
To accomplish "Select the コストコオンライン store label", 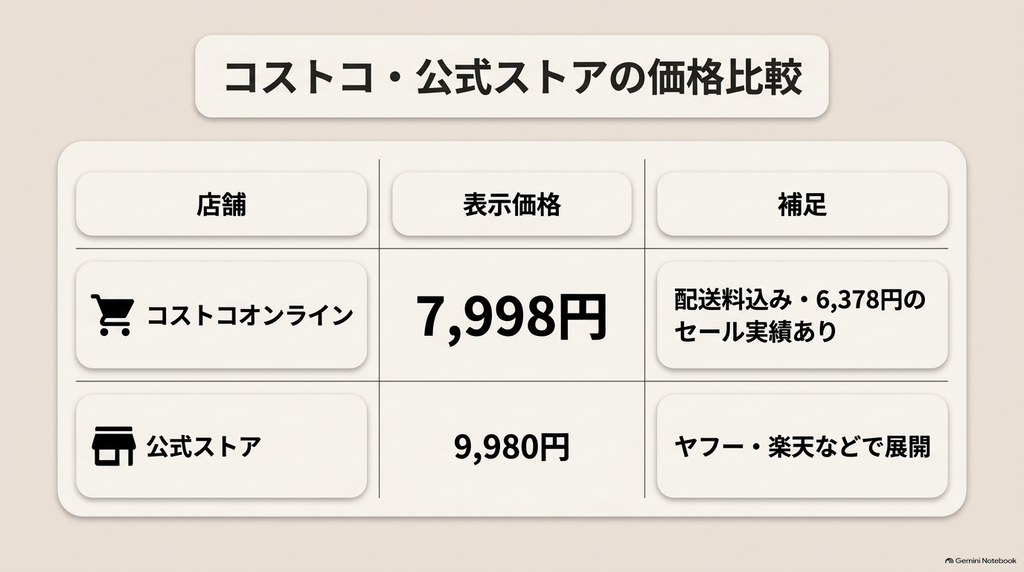I will (x=249, y=315).
